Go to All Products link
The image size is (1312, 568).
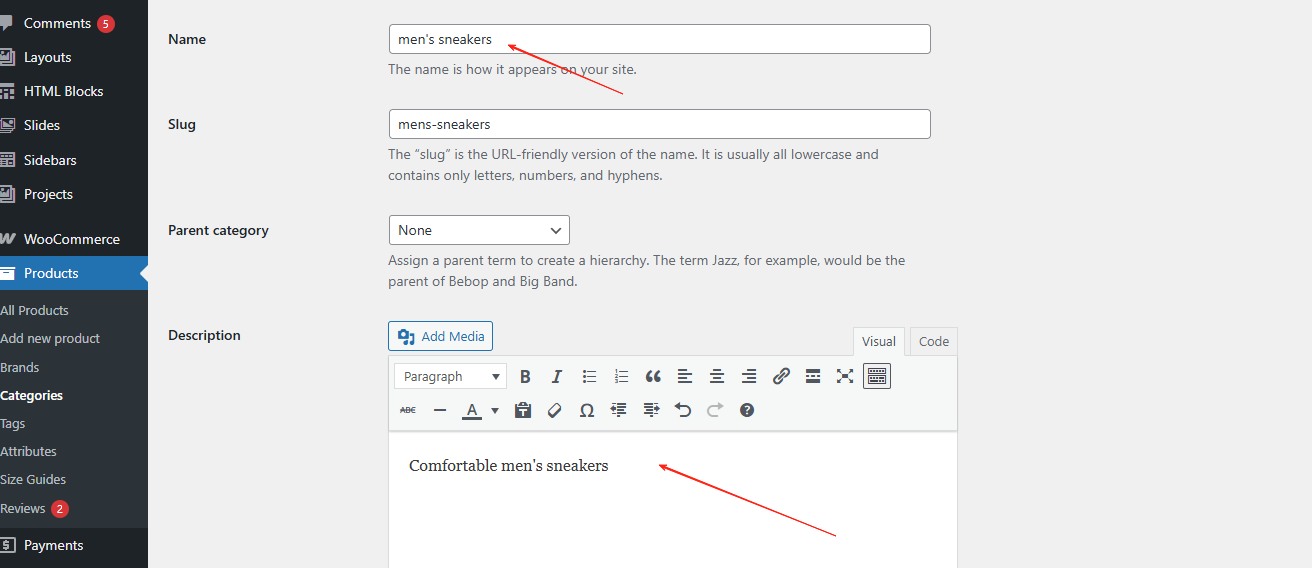[35, 310]
